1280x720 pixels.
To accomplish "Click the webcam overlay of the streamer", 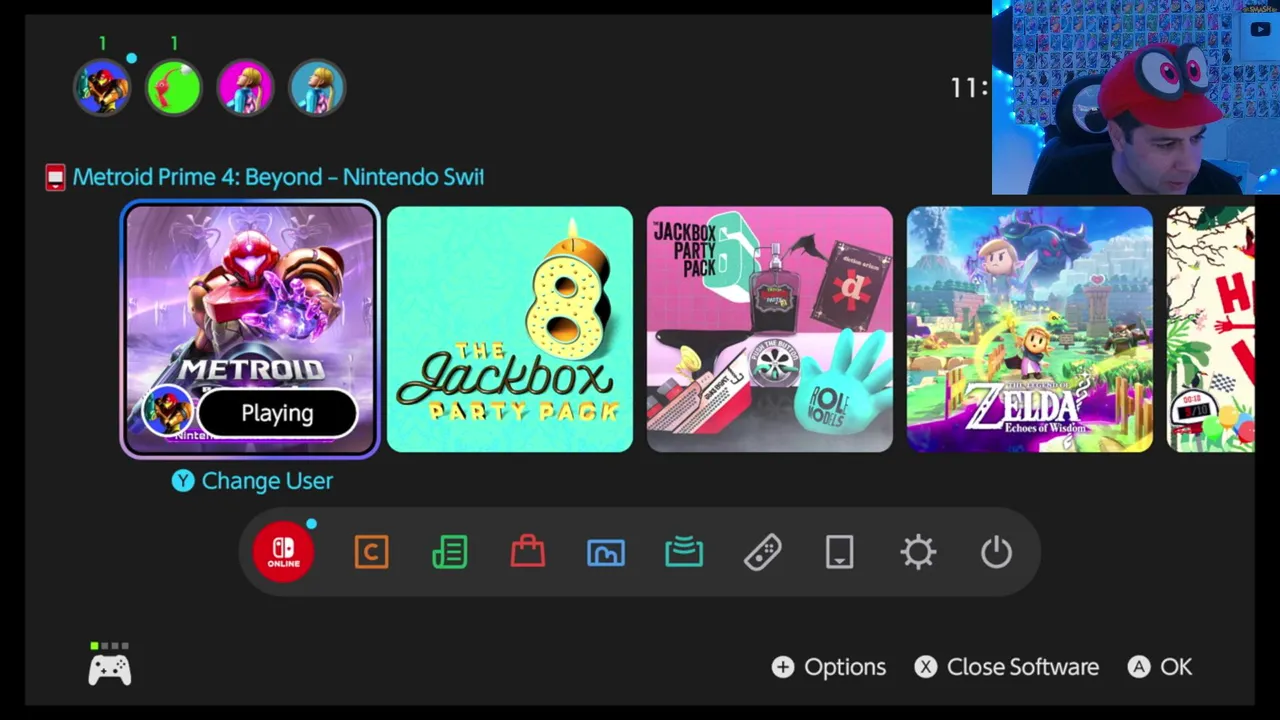I will [1136, 97].
